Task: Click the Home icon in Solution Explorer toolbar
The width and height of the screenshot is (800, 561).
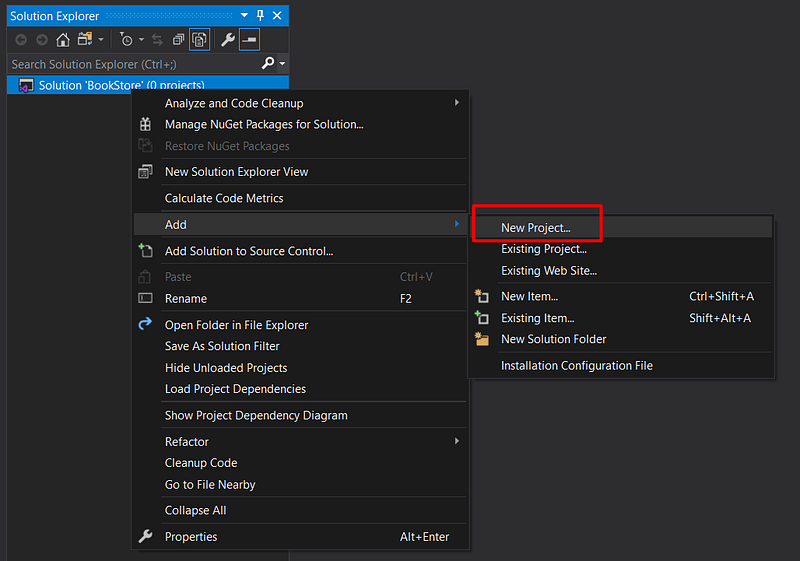Action: pos(63,40)
